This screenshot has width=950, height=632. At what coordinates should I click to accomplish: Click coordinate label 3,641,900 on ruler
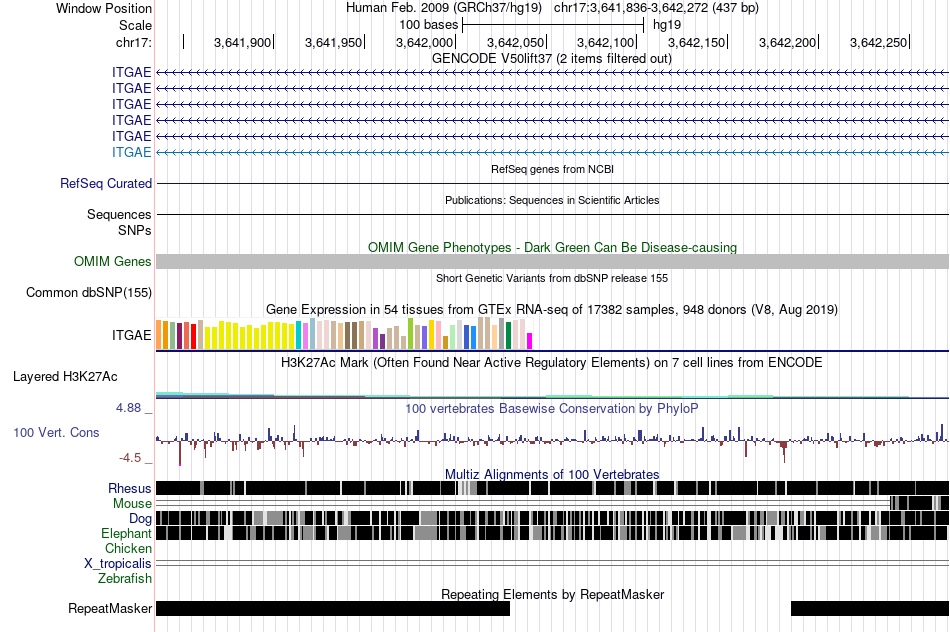click(242, 42)
